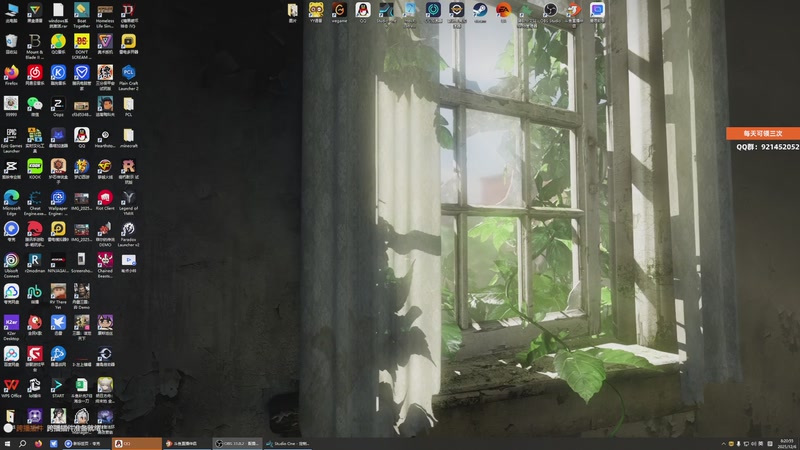This screenshot has height=450, width=800.
Task: Open EA app shortcut
Action: coord(504,12)
